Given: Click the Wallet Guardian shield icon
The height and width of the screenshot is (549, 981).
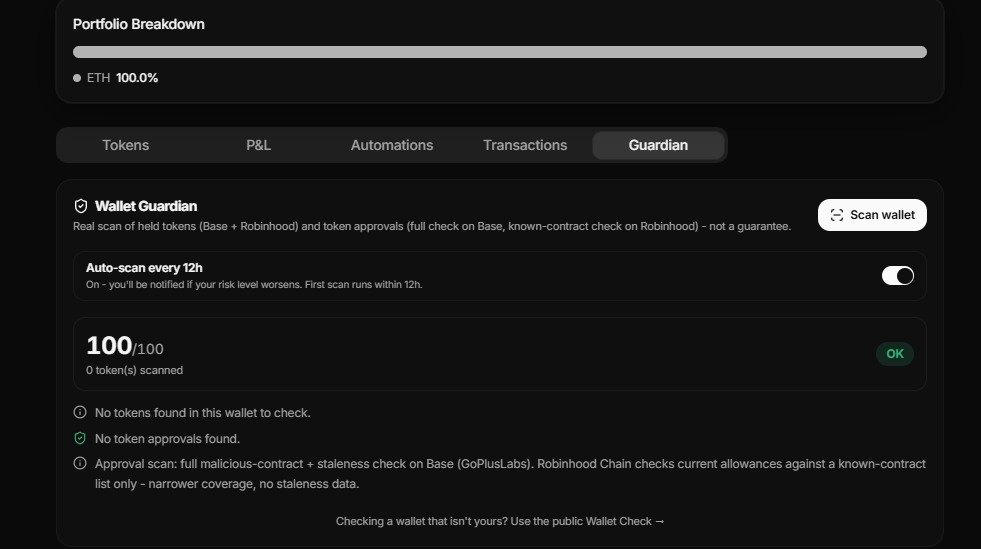Looking at the screenshot, I should coord(81,206).
